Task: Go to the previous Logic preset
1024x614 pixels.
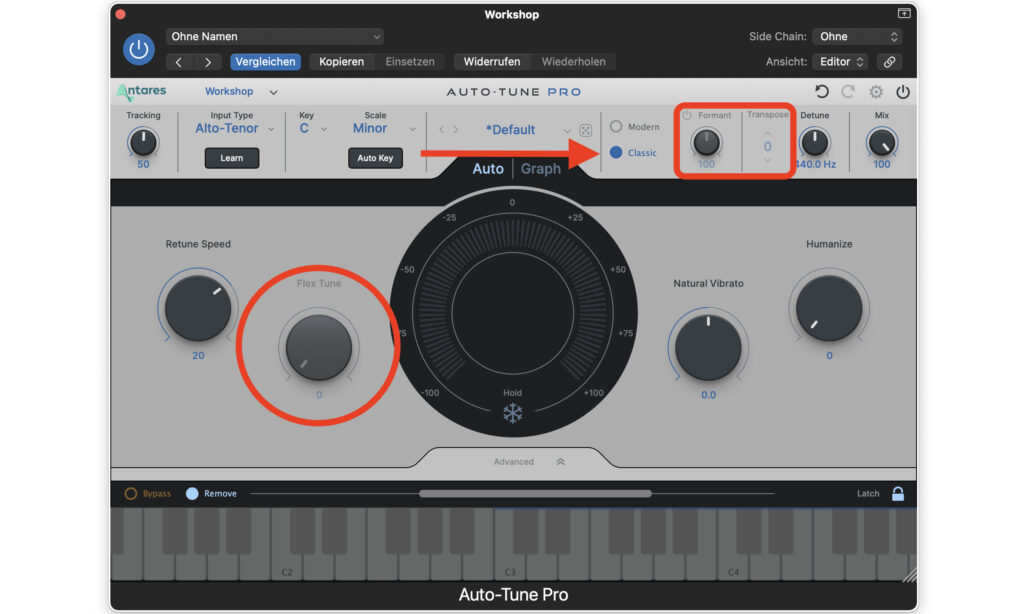Action: tap(178, 62)
